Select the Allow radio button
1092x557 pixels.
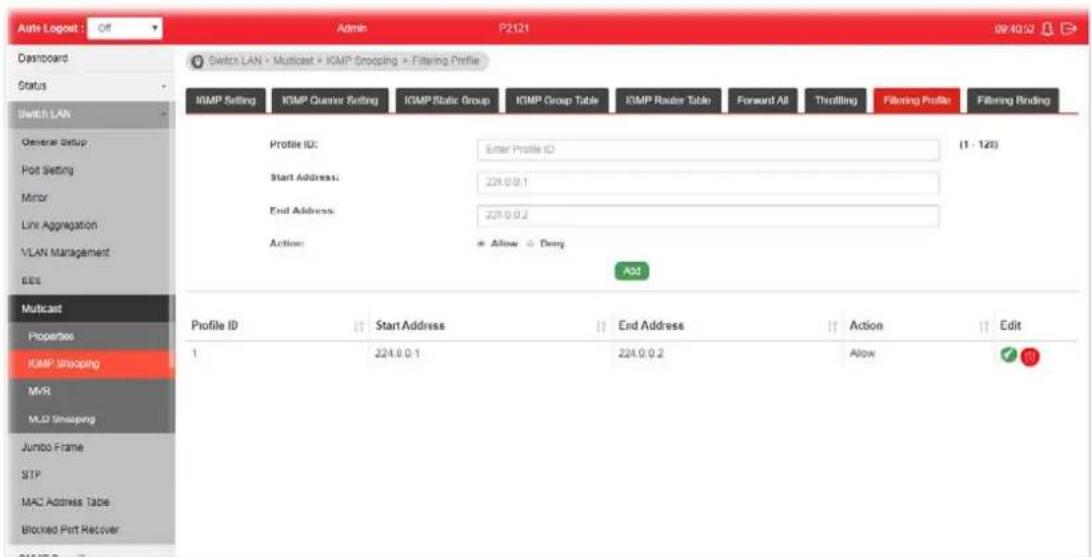click(481, 244)
